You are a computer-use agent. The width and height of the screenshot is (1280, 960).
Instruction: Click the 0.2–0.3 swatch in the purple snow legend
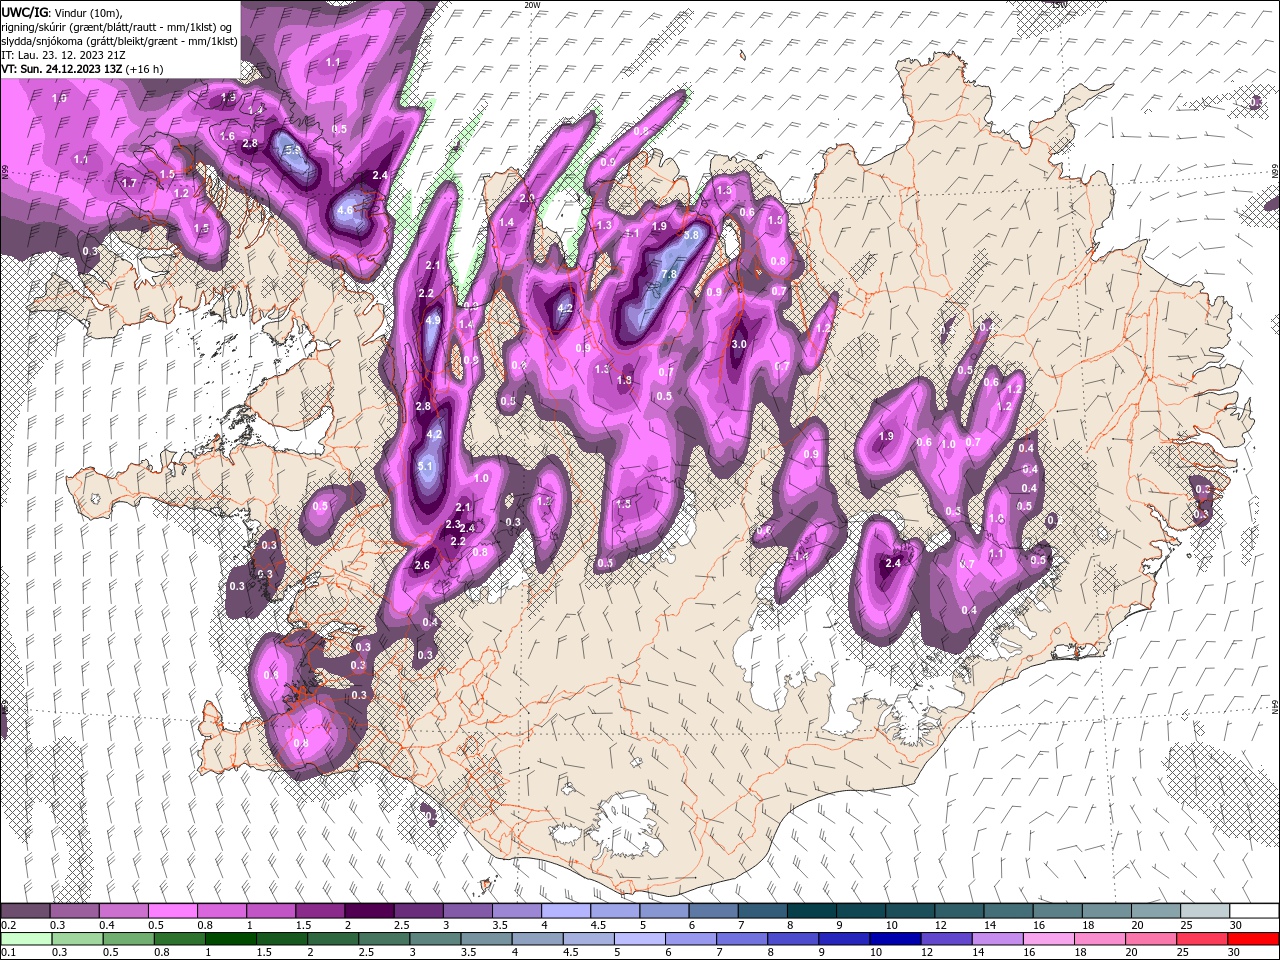[x=26, y=911]
